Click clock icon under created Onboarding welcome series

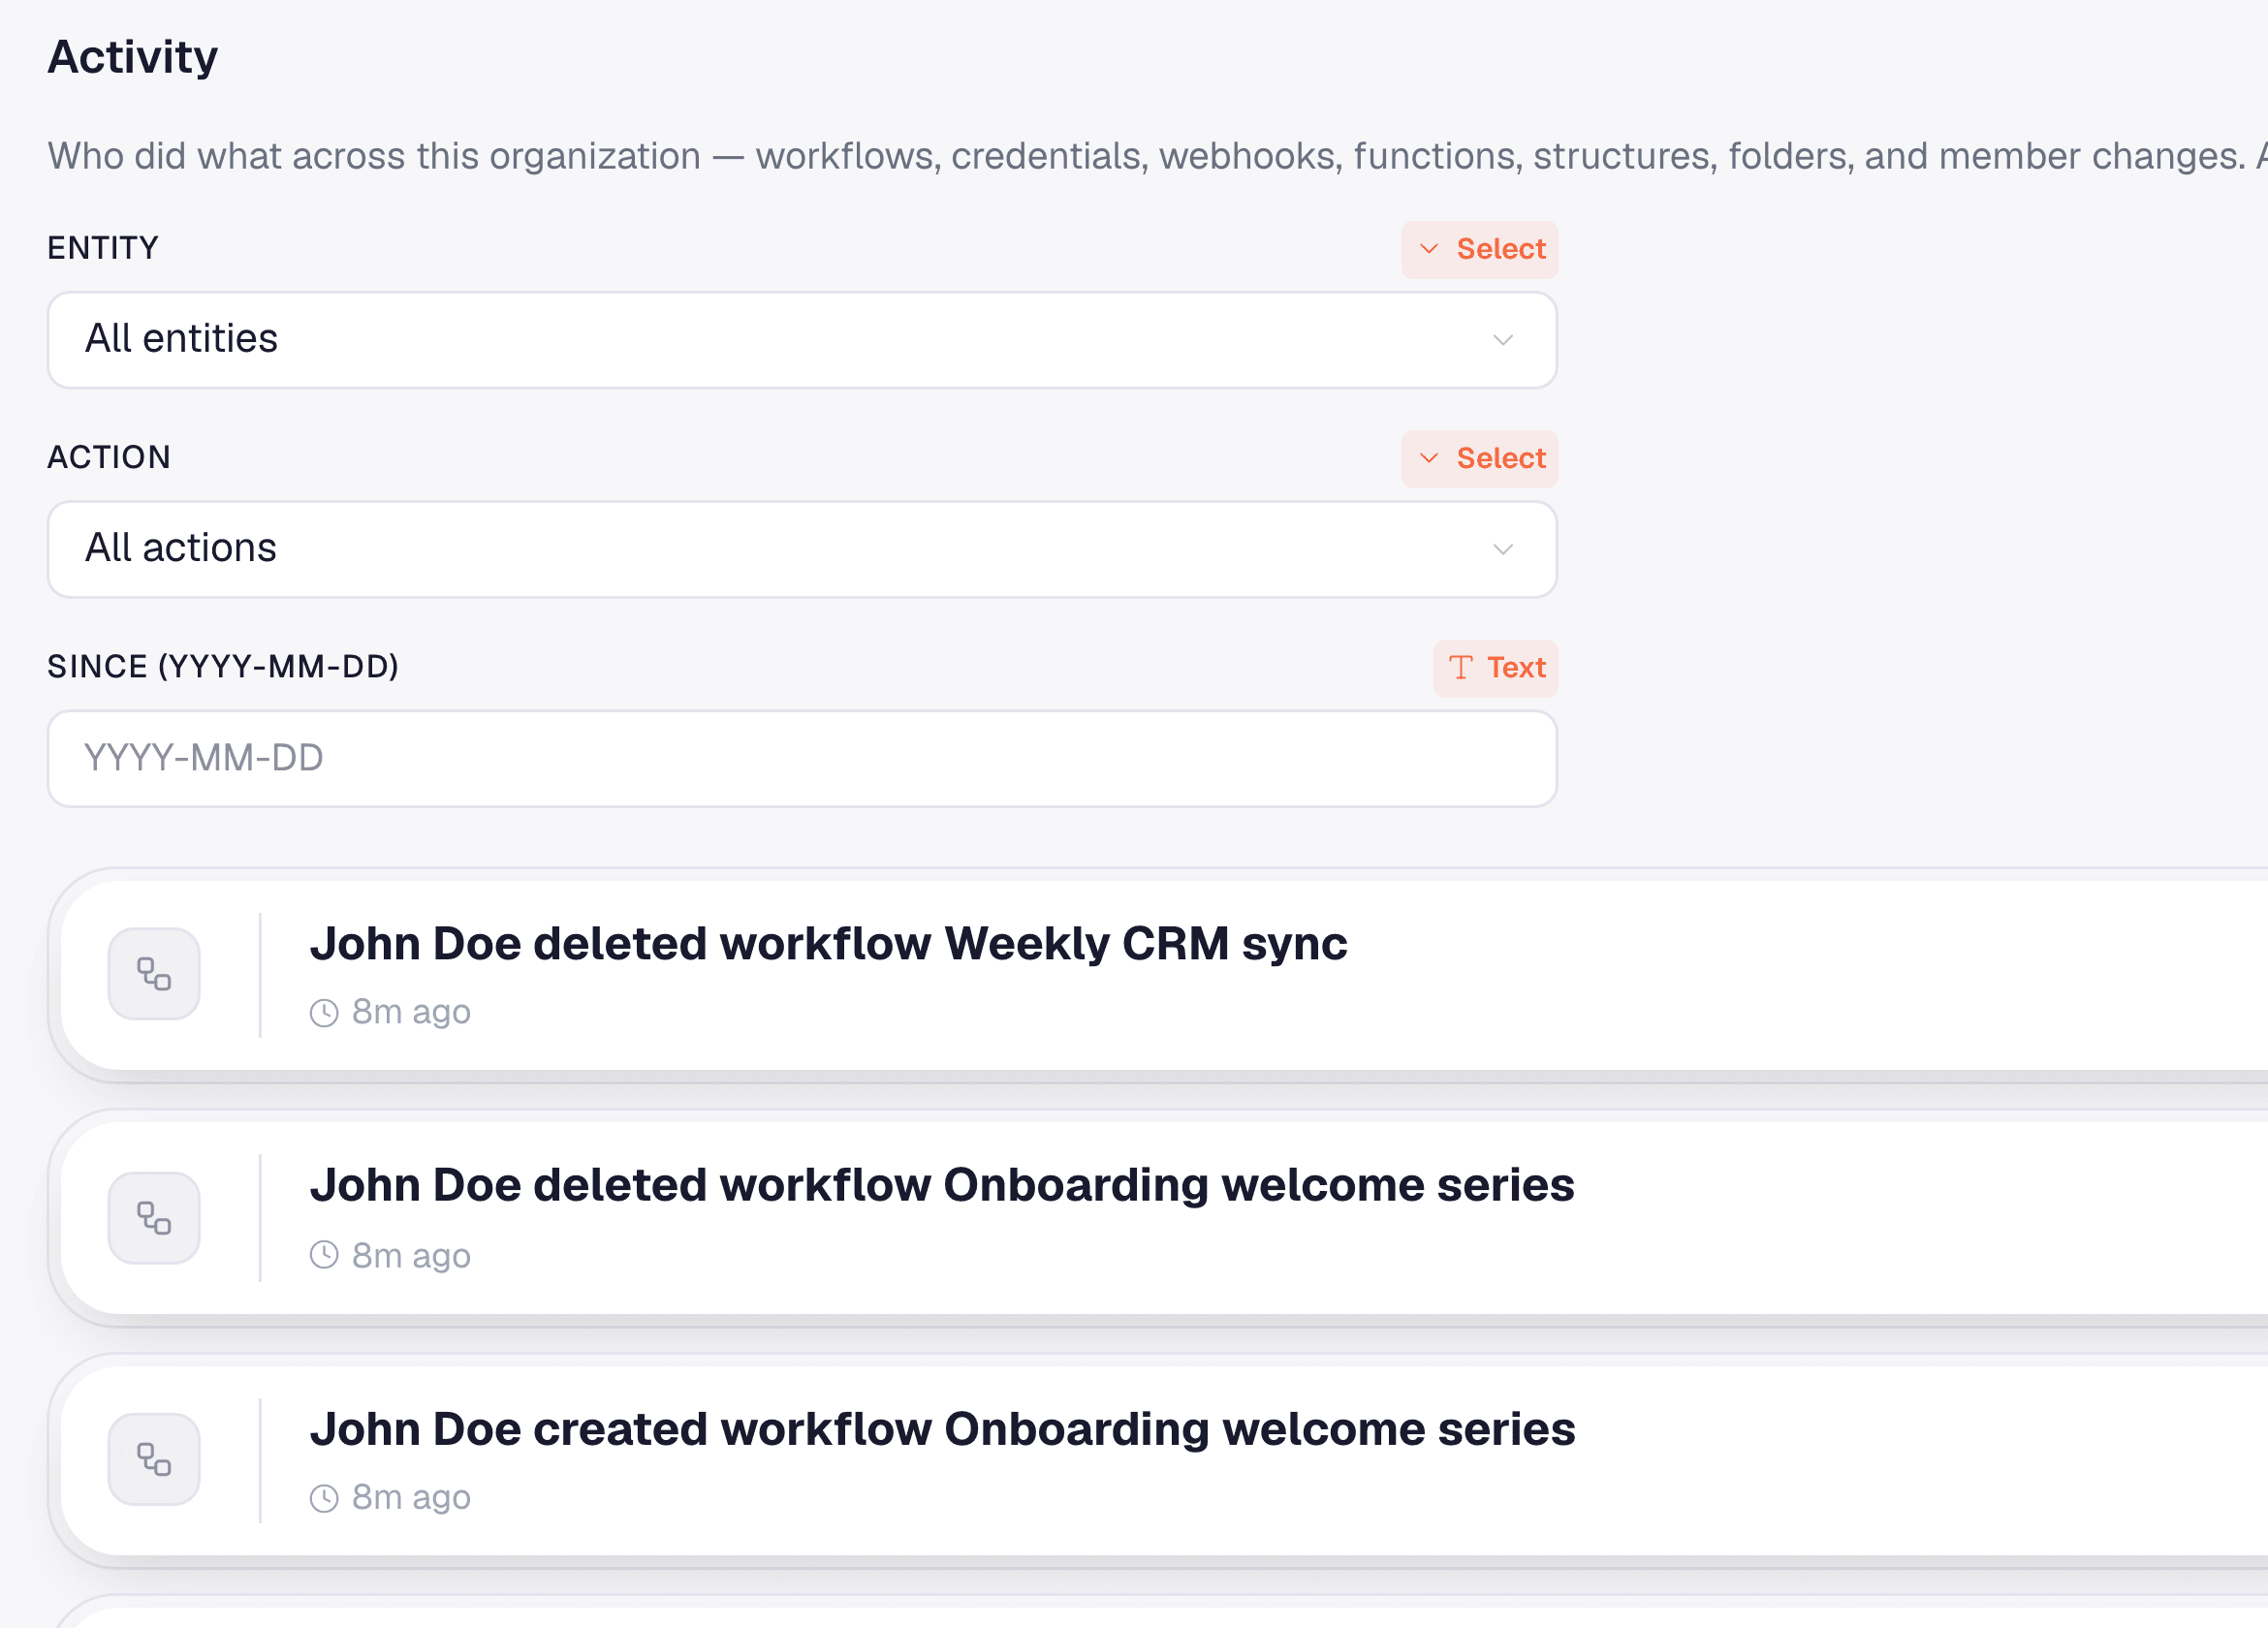click(324, 1498)
